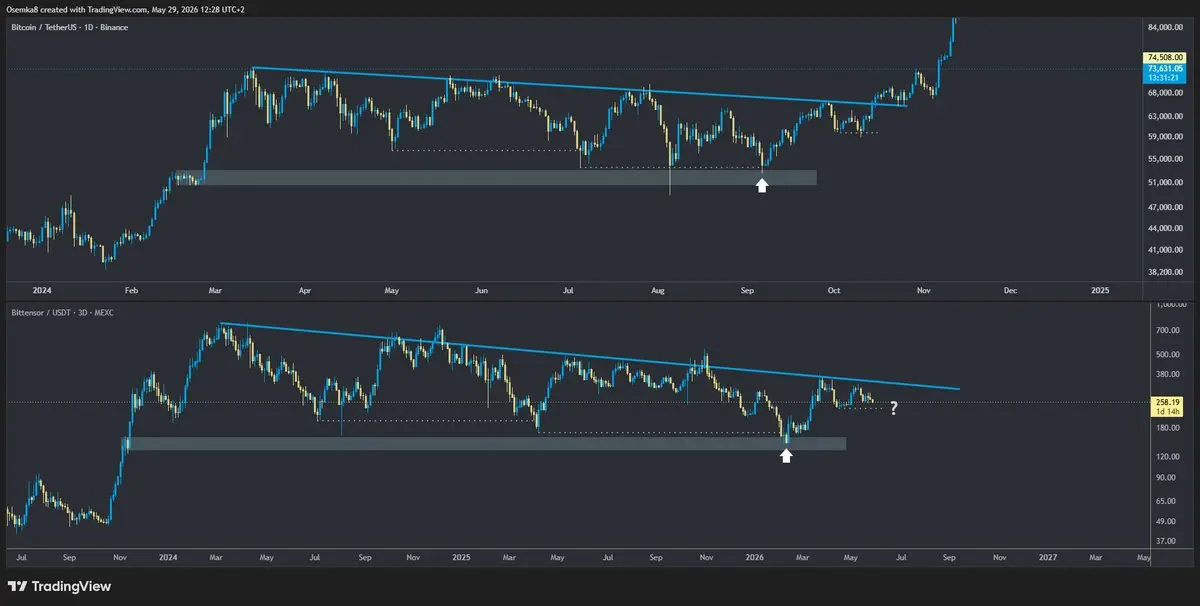This screenshot has width=1200, height=606.
Task: Select the blue trendline on Bittensor chart
Action: (590, 356)
